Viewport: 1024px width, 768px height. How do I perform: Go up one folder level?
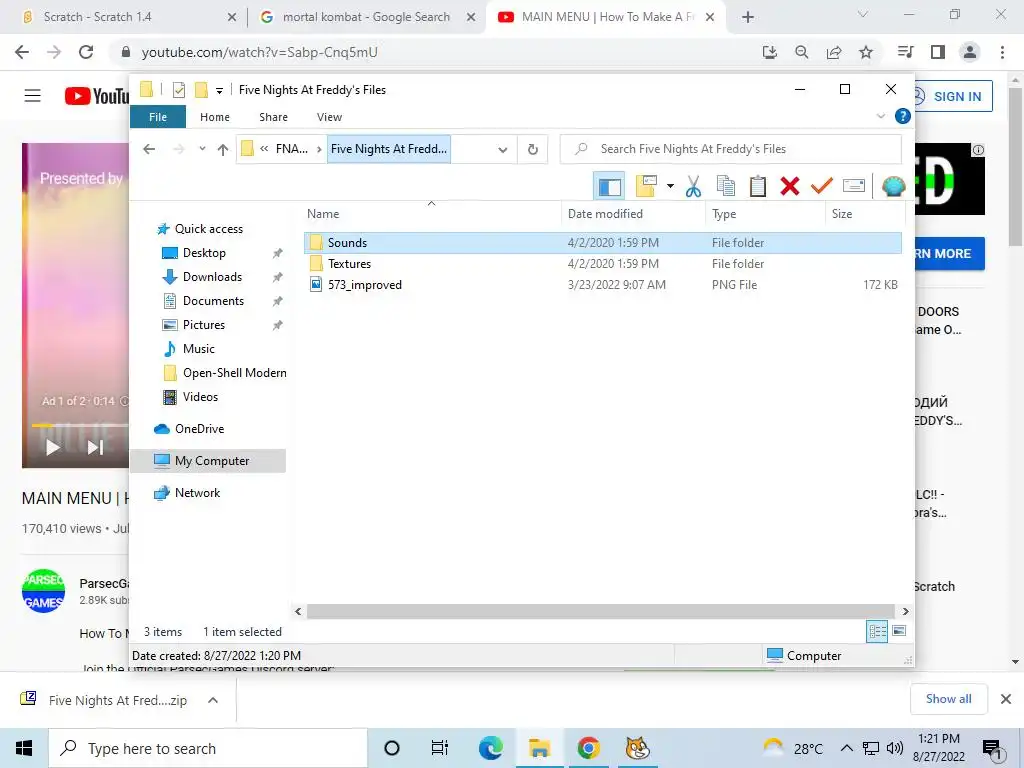(223, 150)
